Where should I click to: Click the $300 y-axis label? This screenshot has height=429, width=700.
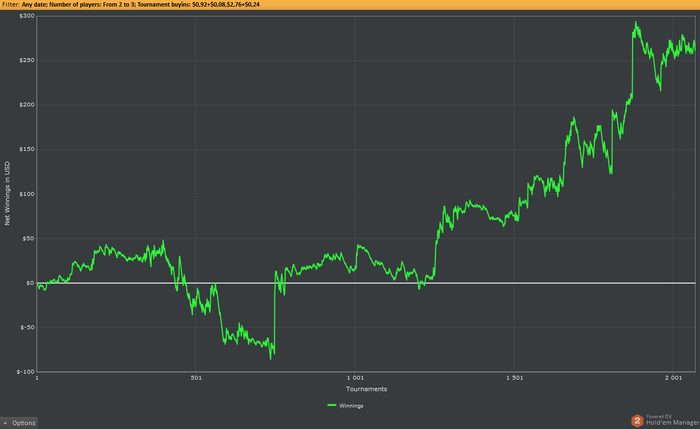pyautogui.click(x=27, y=16)
